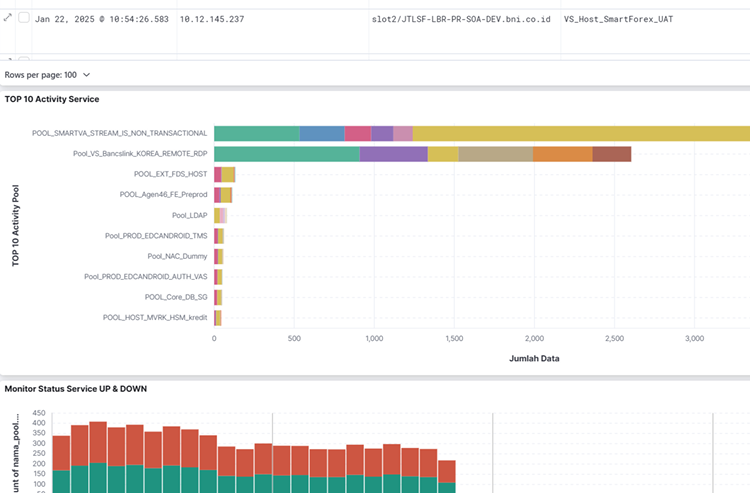Click blue segment of POOL_SMARTVA_STREAM bar
This screenshot has height=500, width=750.
pyautogui.click(x=322, y=133)
